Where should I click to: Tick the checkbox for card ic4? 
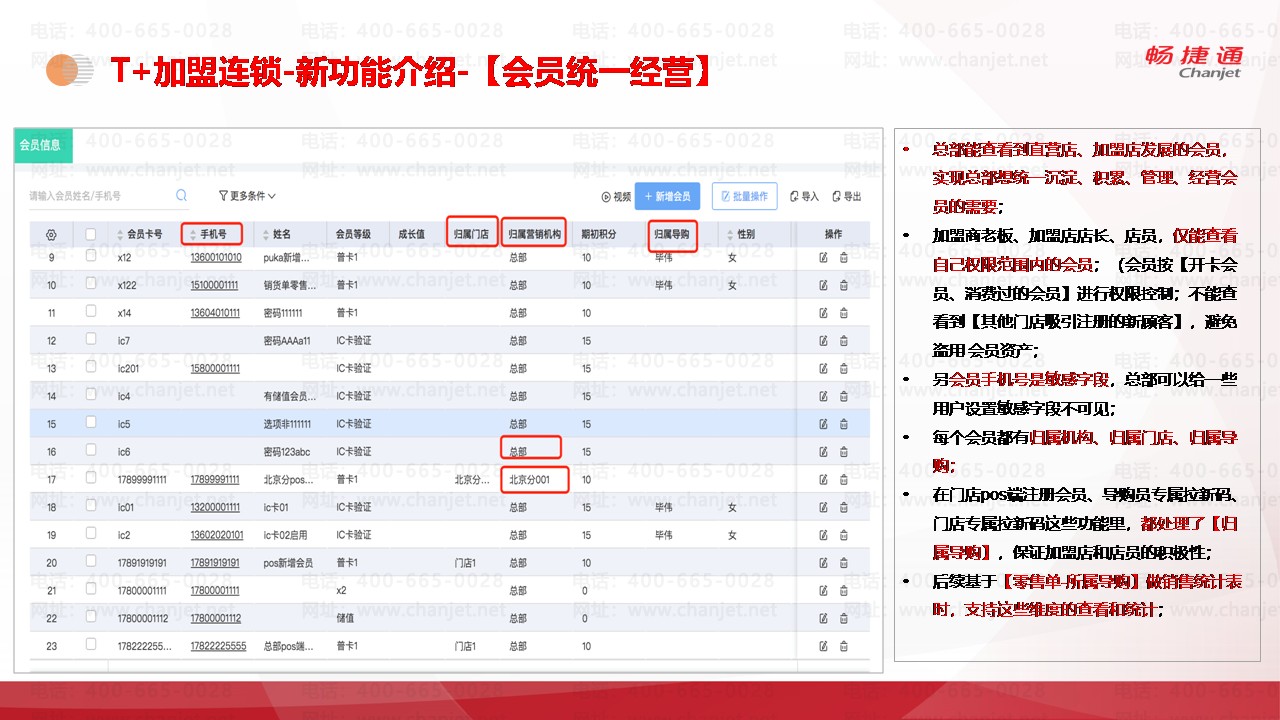pos(91,395)
